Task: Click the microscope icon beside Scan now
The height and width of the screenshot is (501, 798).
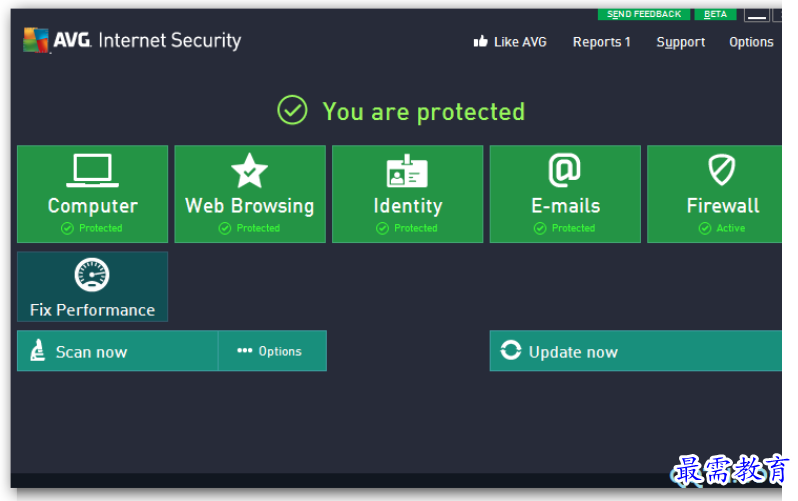Action: (x=37, y=351)
